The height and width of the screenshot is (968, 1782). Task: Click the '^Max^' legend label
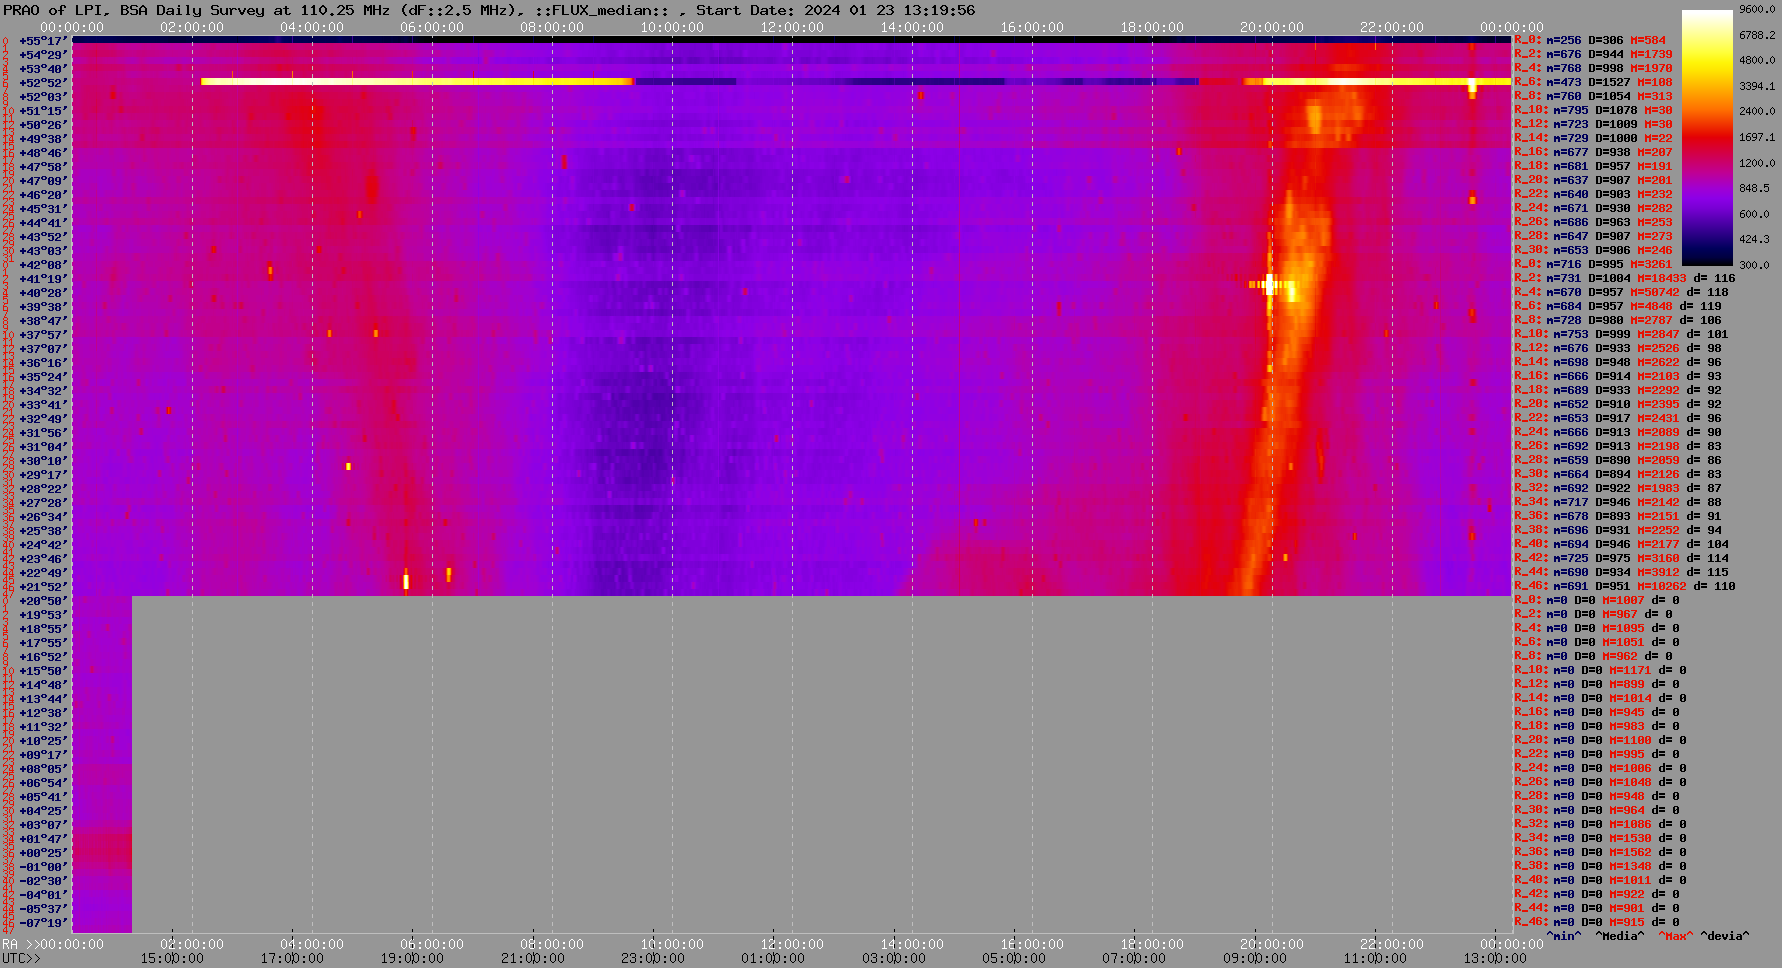[x=1677, y=937]
